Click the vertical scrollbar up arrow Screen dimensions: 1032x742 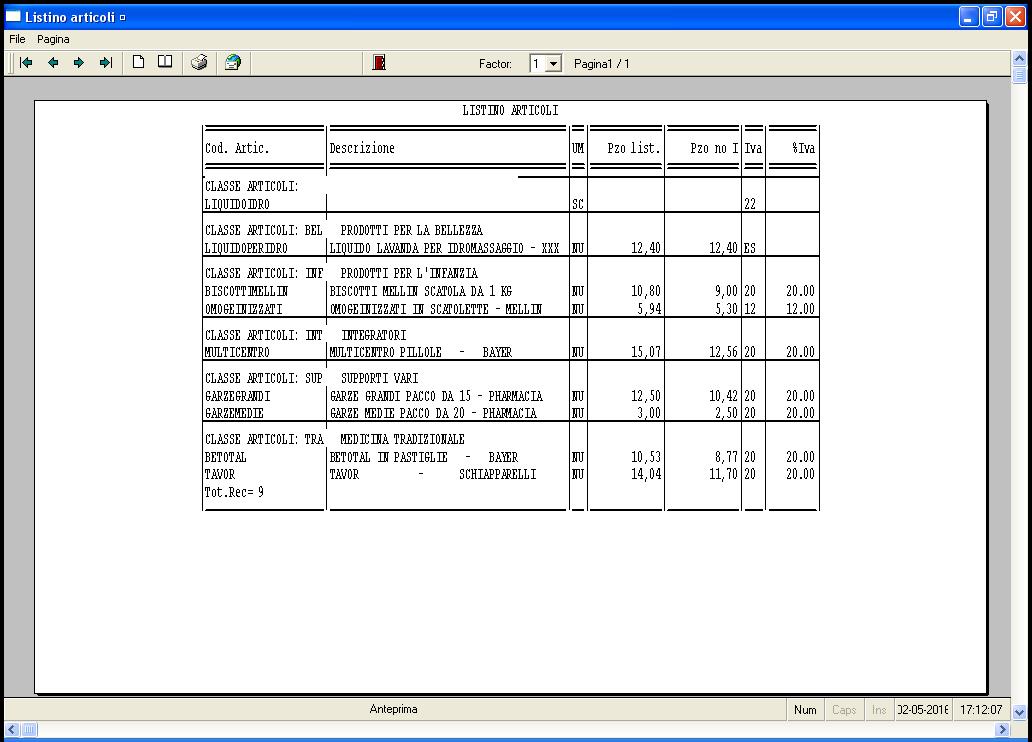click(1019, 59)
